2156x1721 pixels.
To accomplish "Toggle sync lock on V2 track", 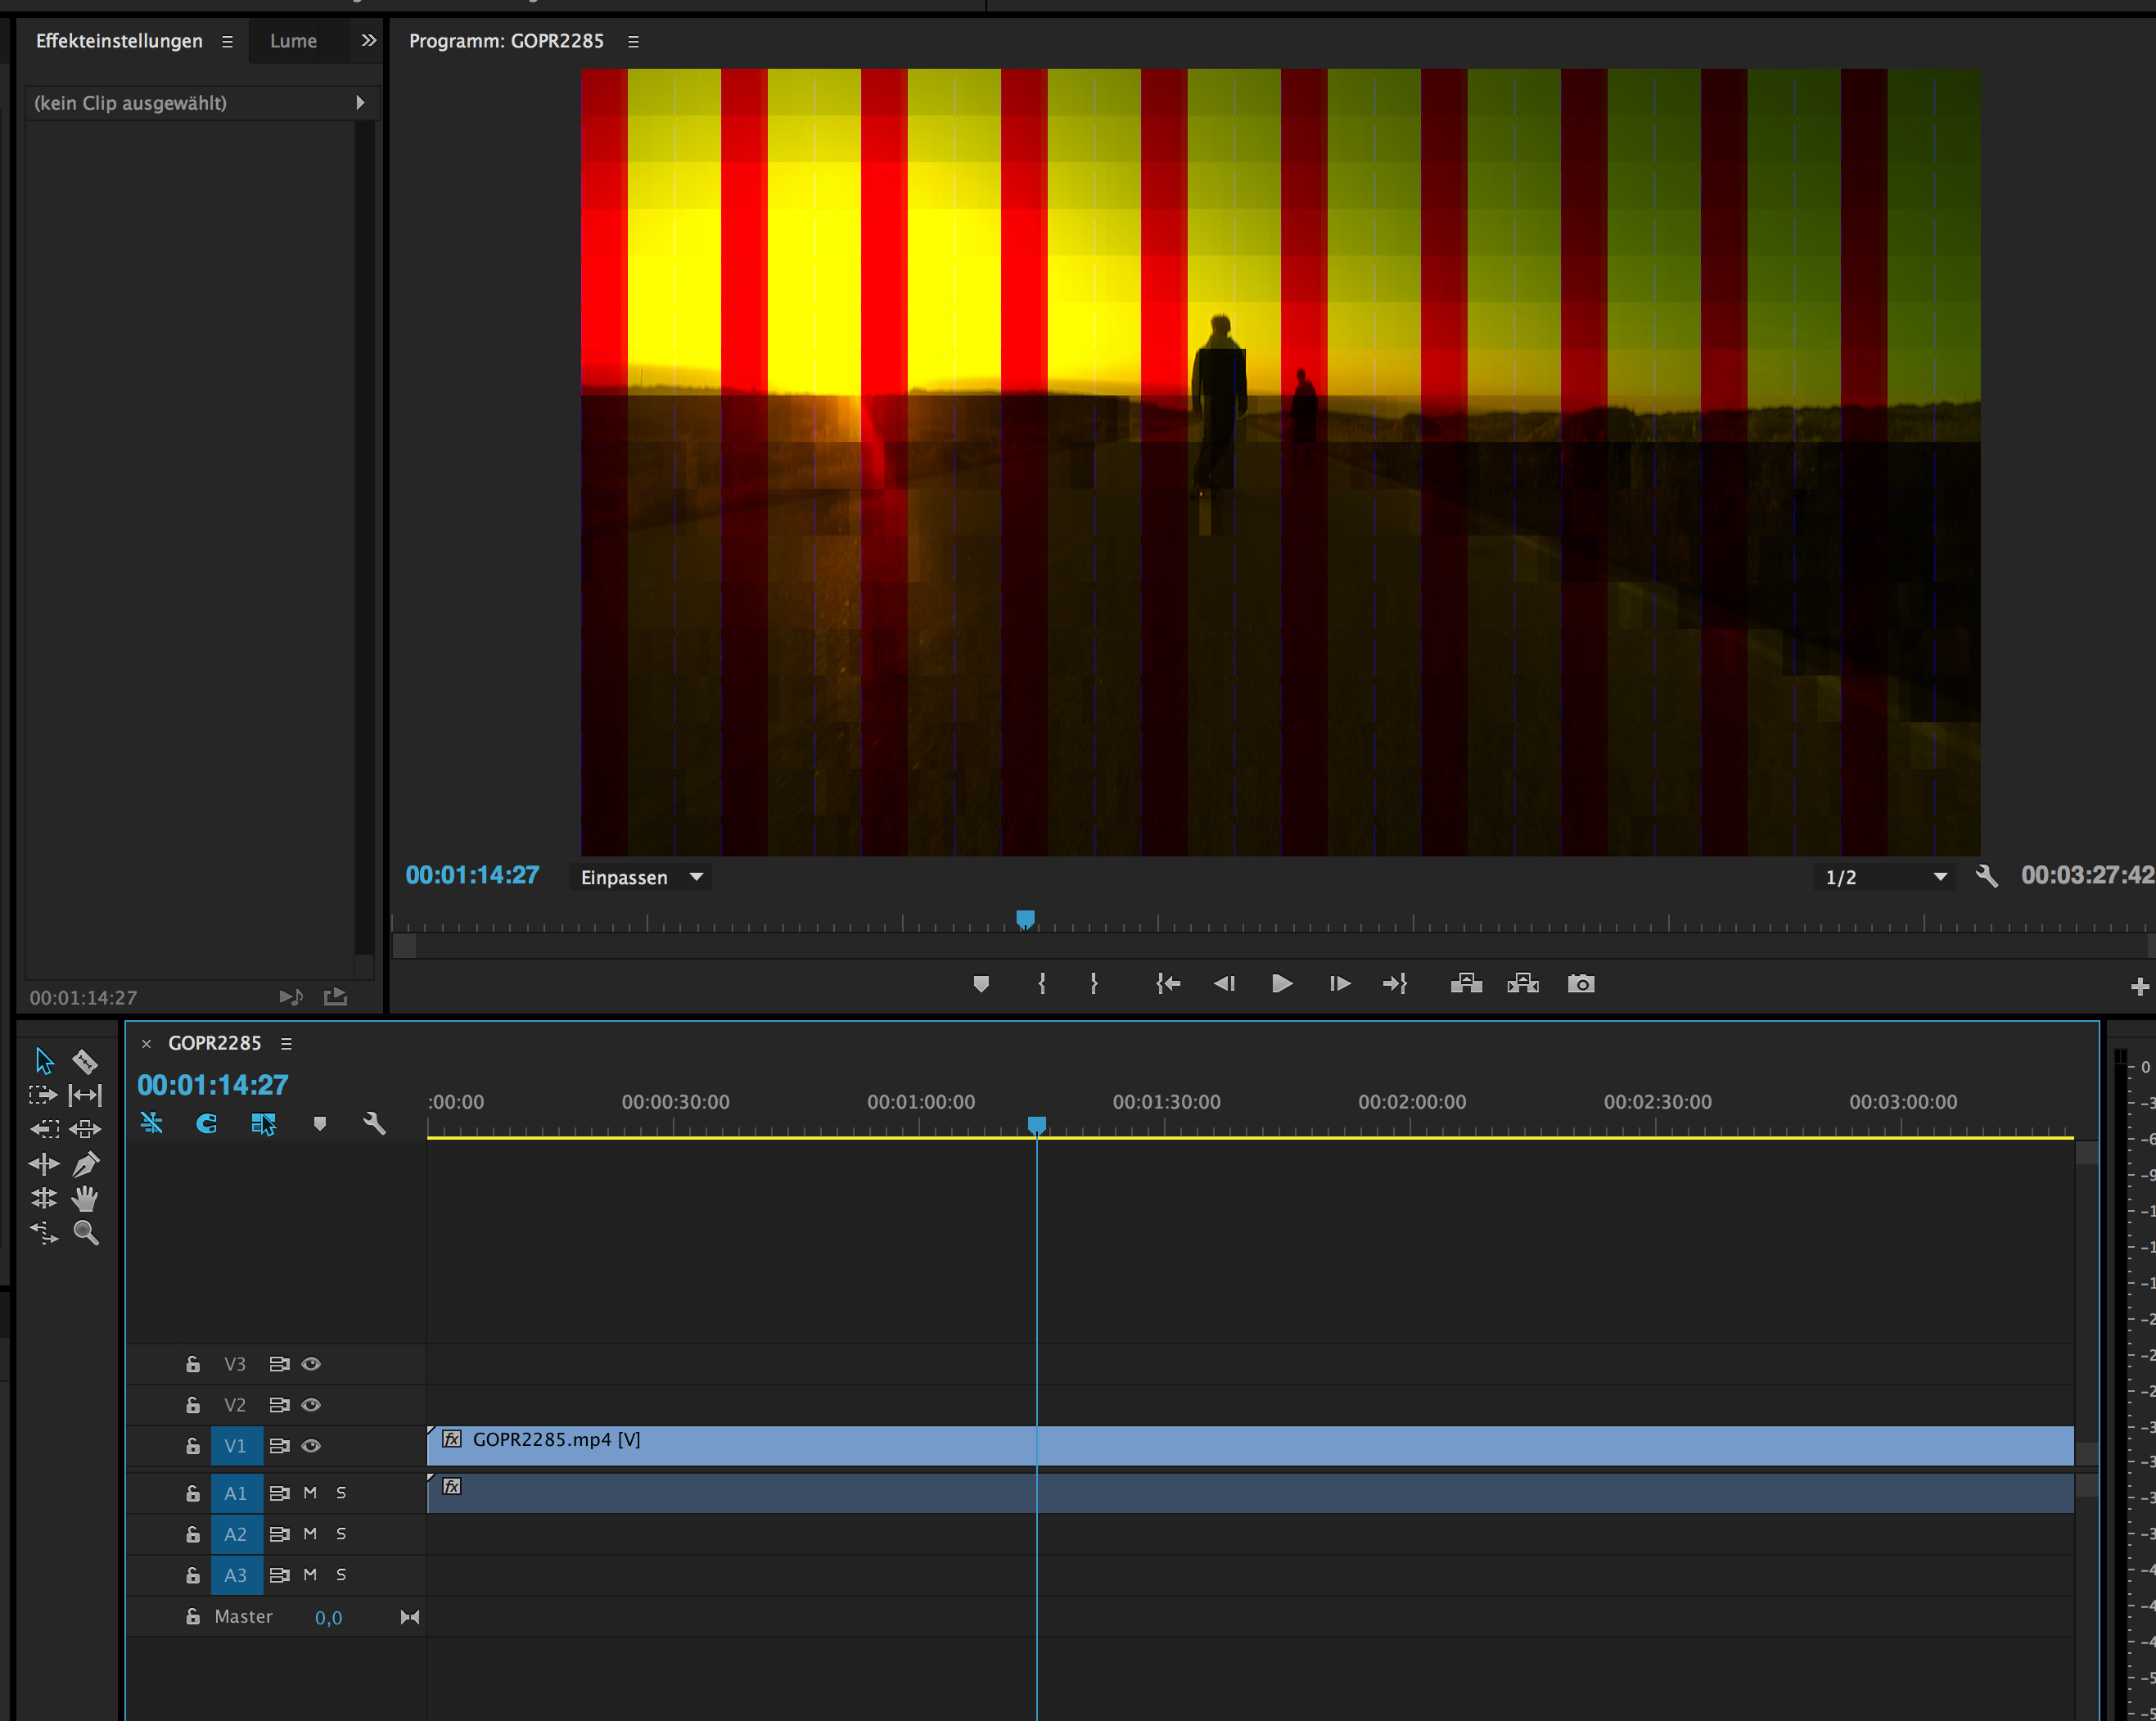I will pyautogui.click(x=279, y=1405).
